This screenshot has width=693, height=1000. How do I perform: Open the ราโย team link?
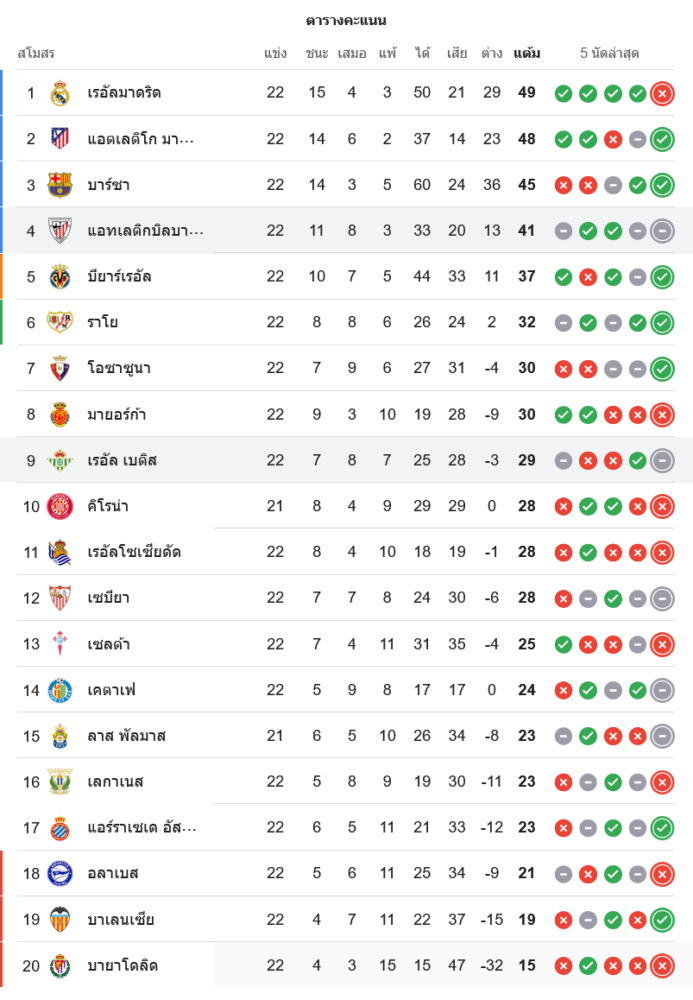[104, 323]
